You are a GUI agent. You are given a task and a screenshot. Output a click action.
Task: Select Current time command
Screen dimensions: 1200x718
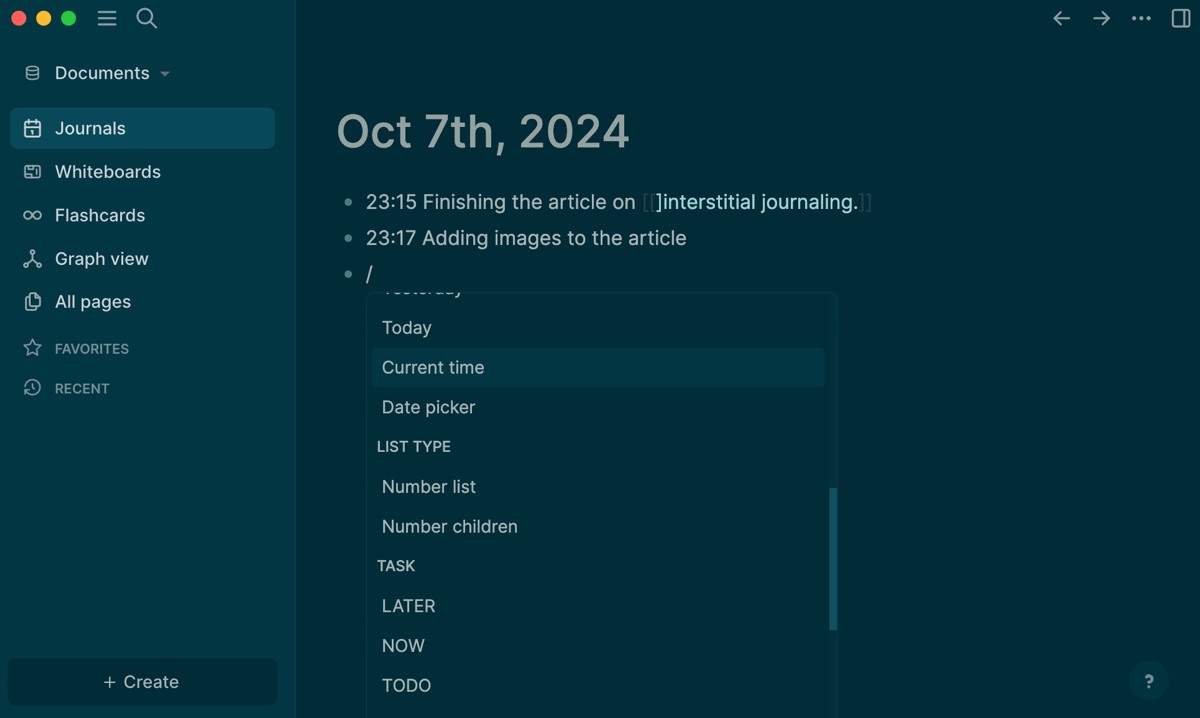(598, 367)
